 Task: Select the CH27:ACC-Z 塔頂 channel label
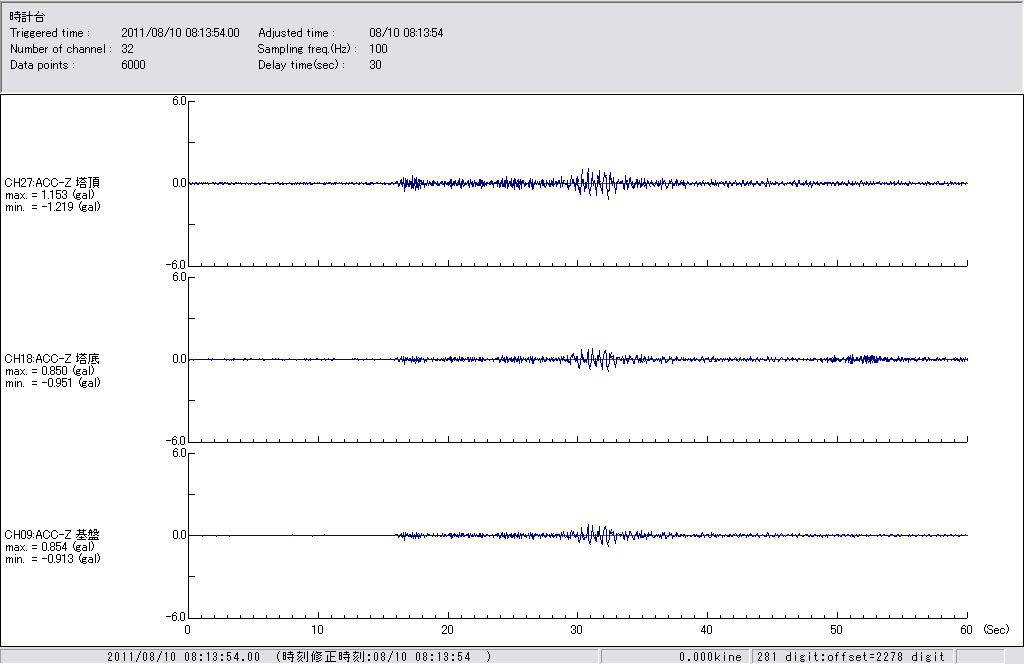click(52, 183)
